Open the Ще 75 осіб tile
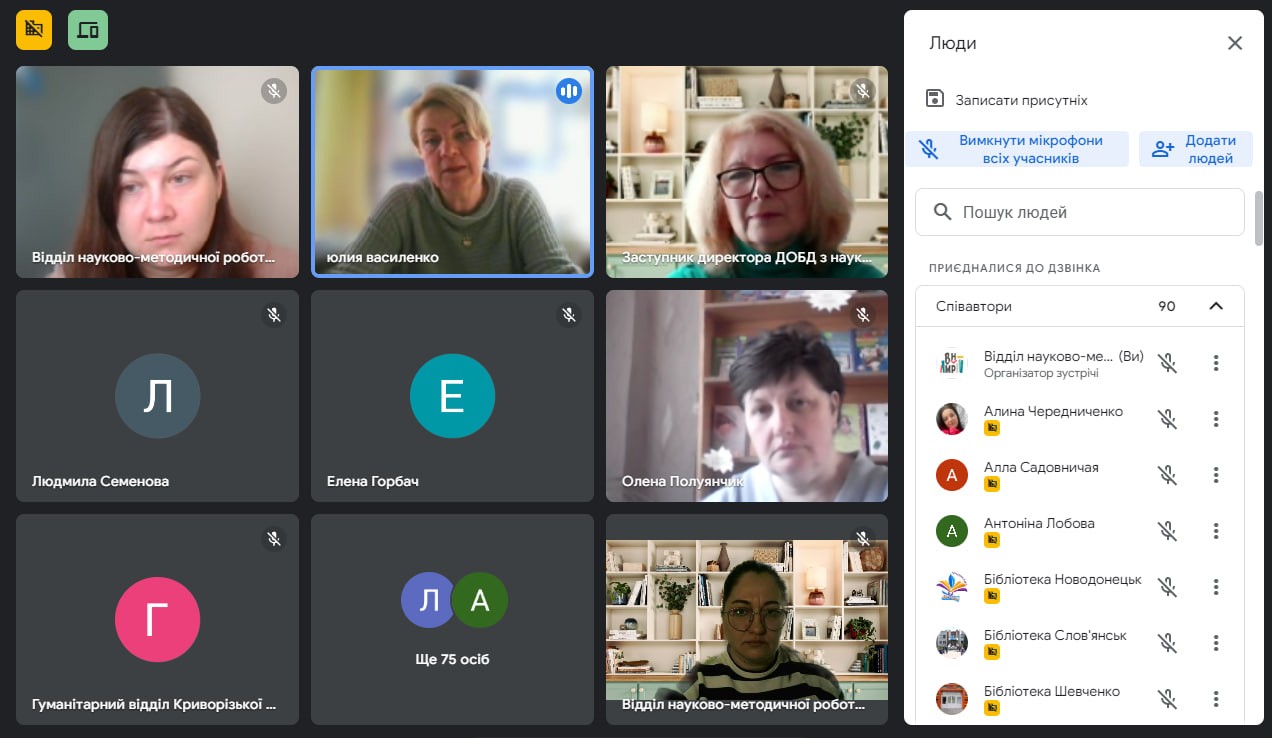The height and width of the screenshot is (738, 1272). coord(452,620)
